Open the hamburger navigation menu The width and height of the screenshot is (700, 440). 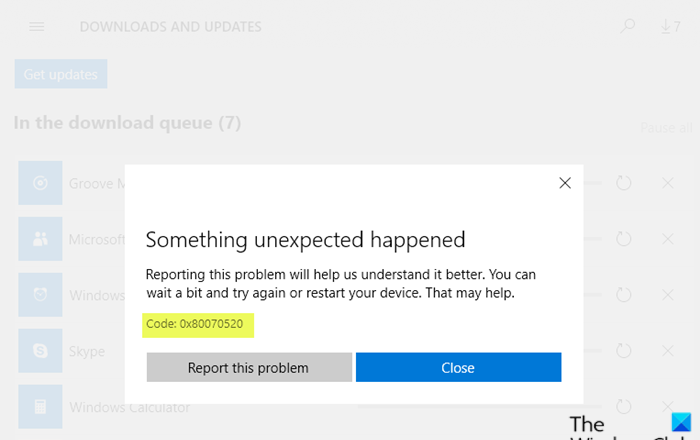37,27
